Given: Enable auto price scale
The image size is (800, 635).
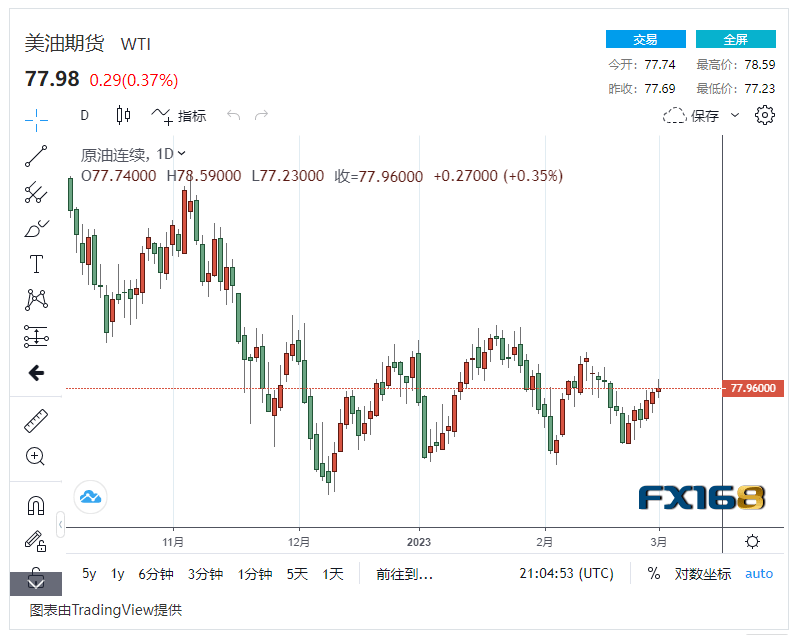Looking at the screenshot, I should tap(759, 574).
